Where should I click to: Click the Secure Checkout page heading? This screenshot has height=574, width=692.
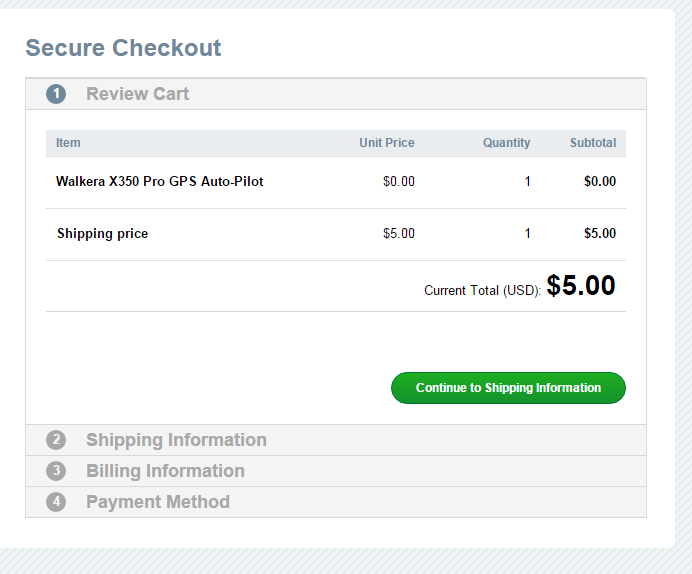click(x=123, y=48)
